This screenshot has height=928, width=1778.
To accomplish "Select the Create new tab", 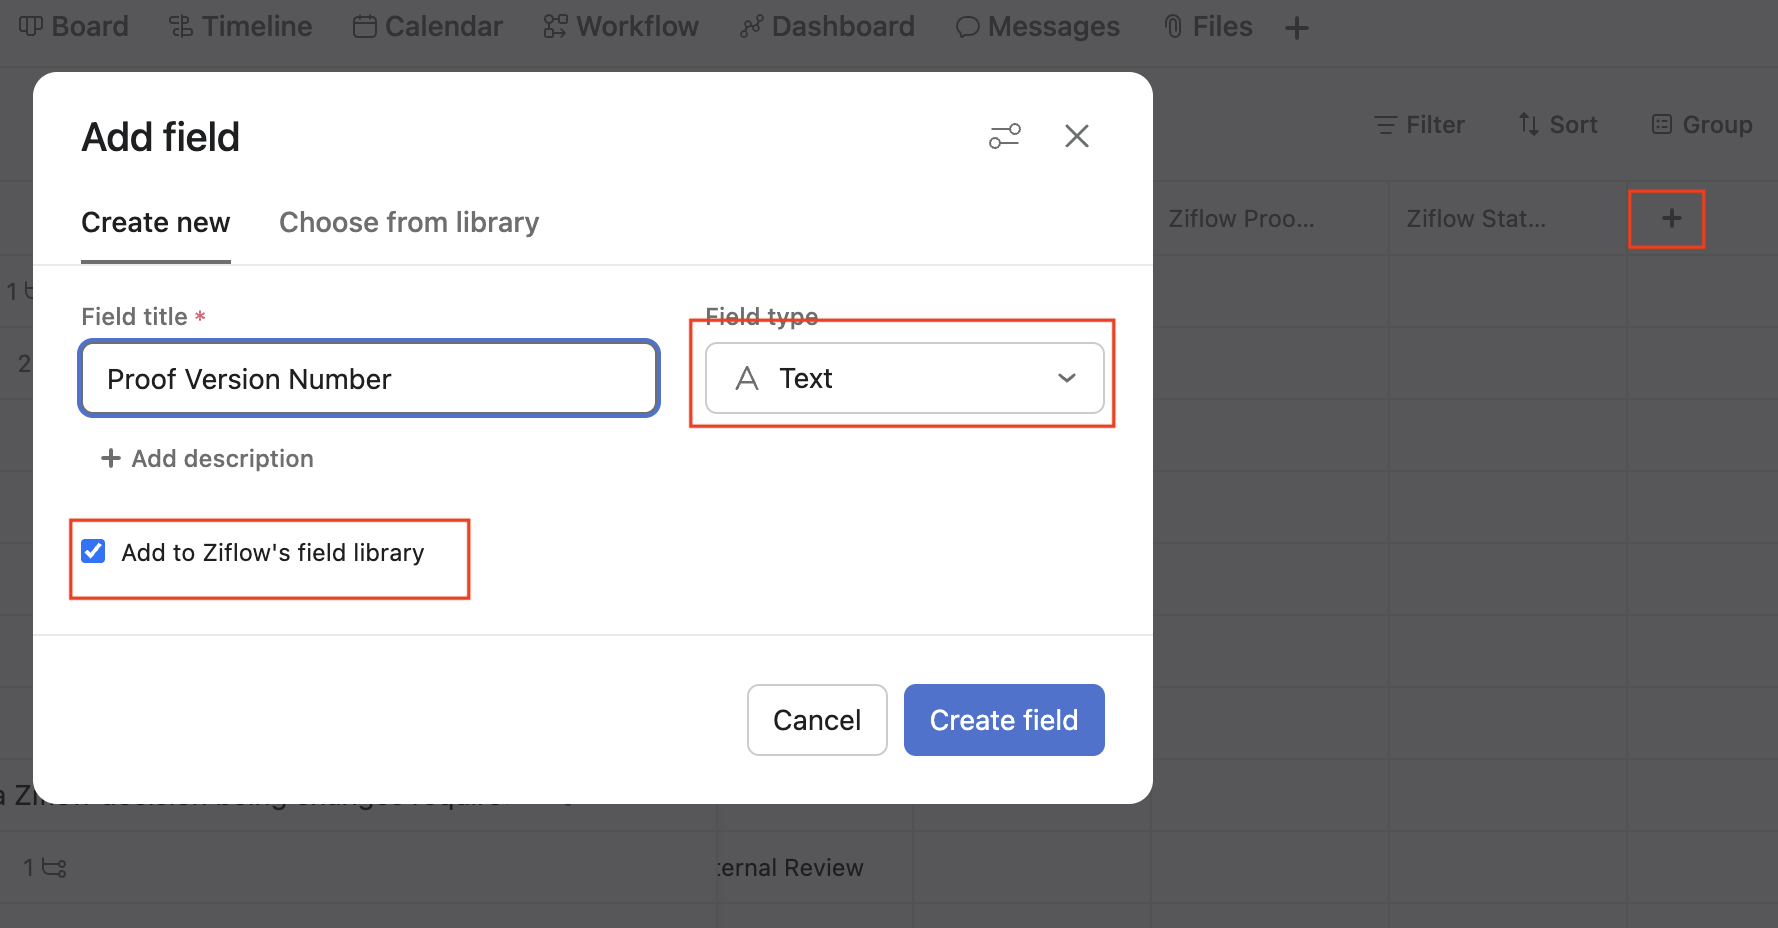I will [x=156, y=222].
